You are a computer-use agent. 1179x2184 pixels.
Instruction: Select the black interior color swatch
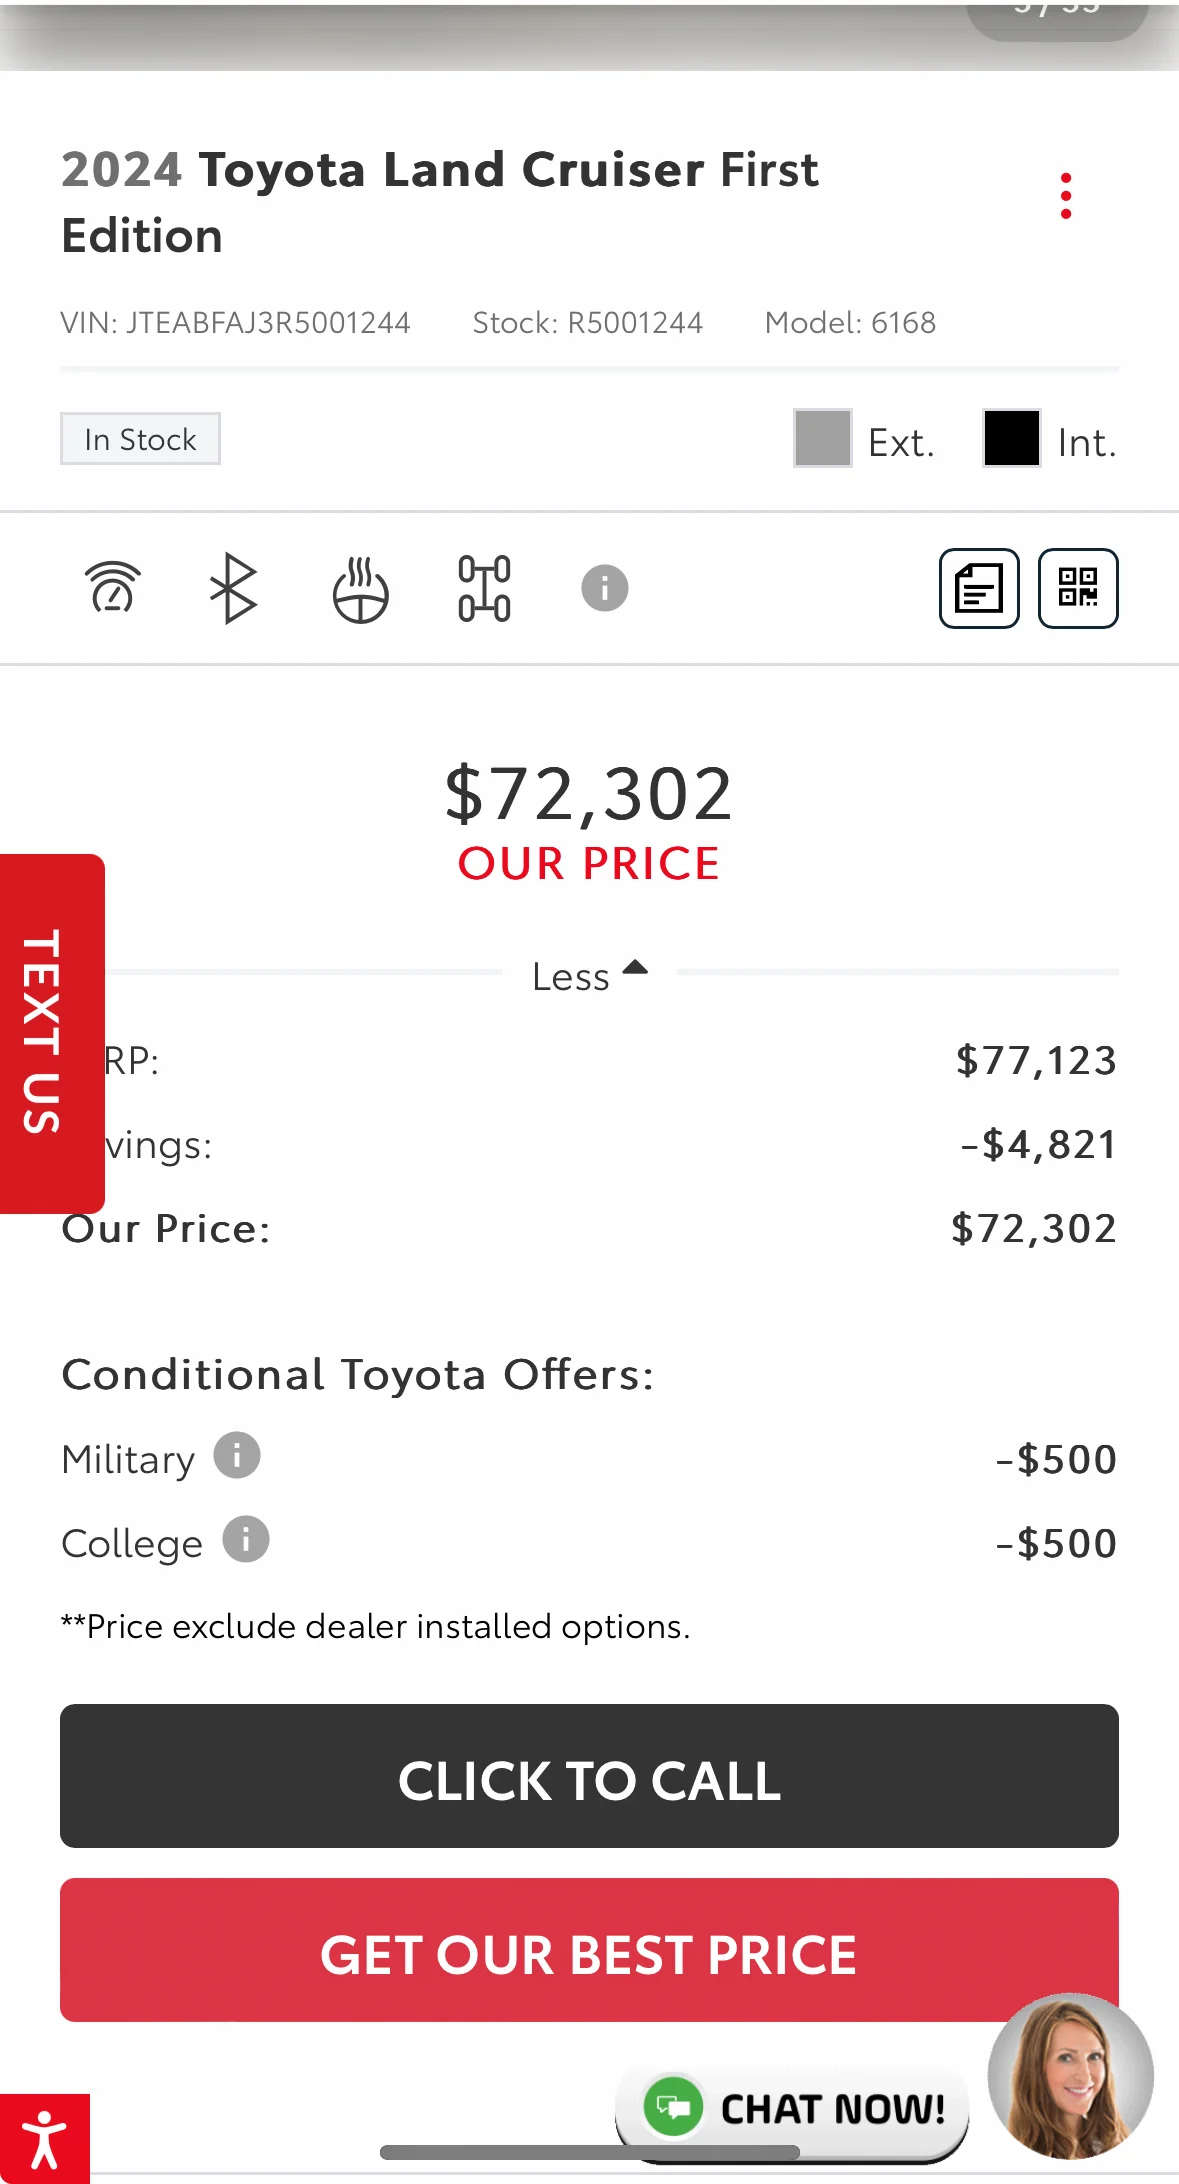click(1012, 438)
